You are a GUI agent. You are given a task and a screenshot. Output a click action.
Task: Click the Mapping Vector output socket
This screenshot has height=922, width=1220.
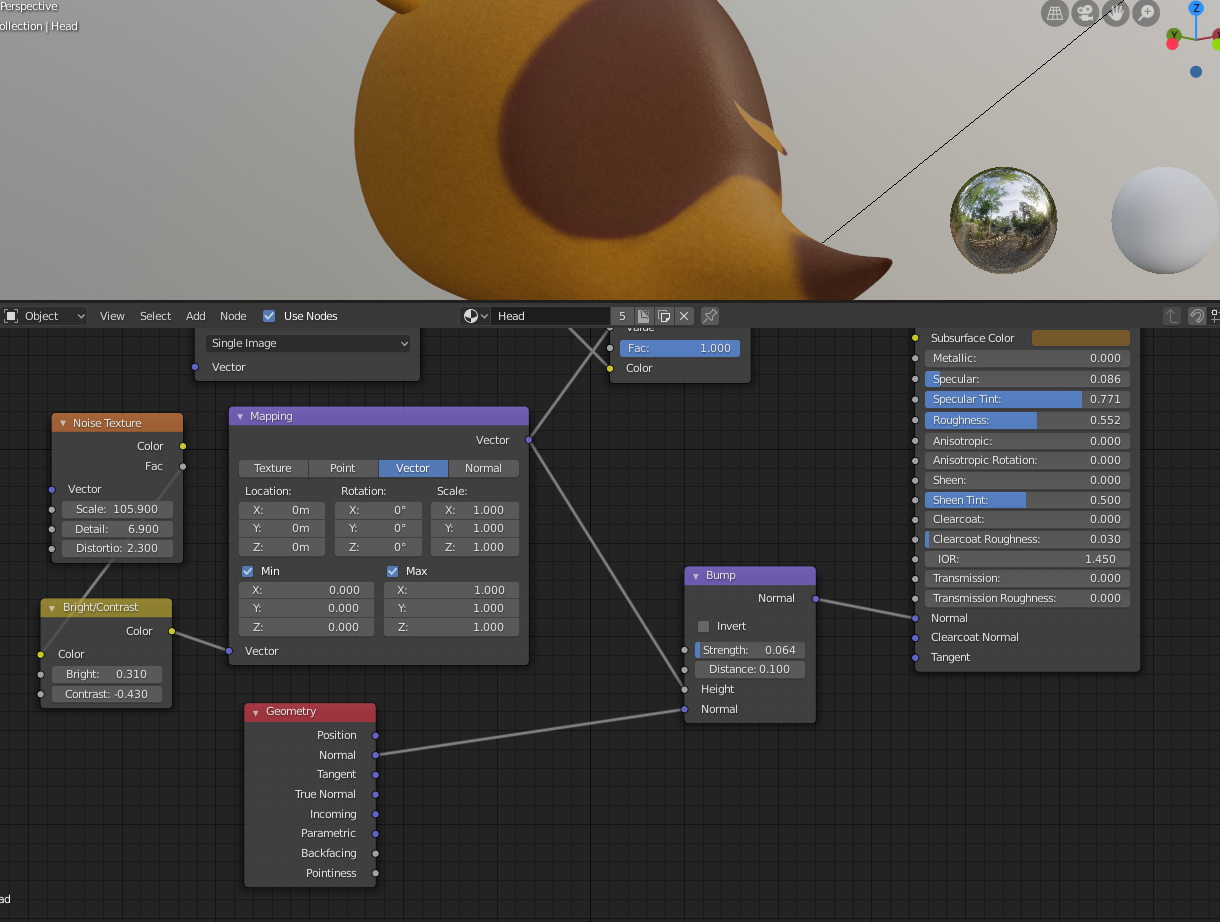point(529,439)
